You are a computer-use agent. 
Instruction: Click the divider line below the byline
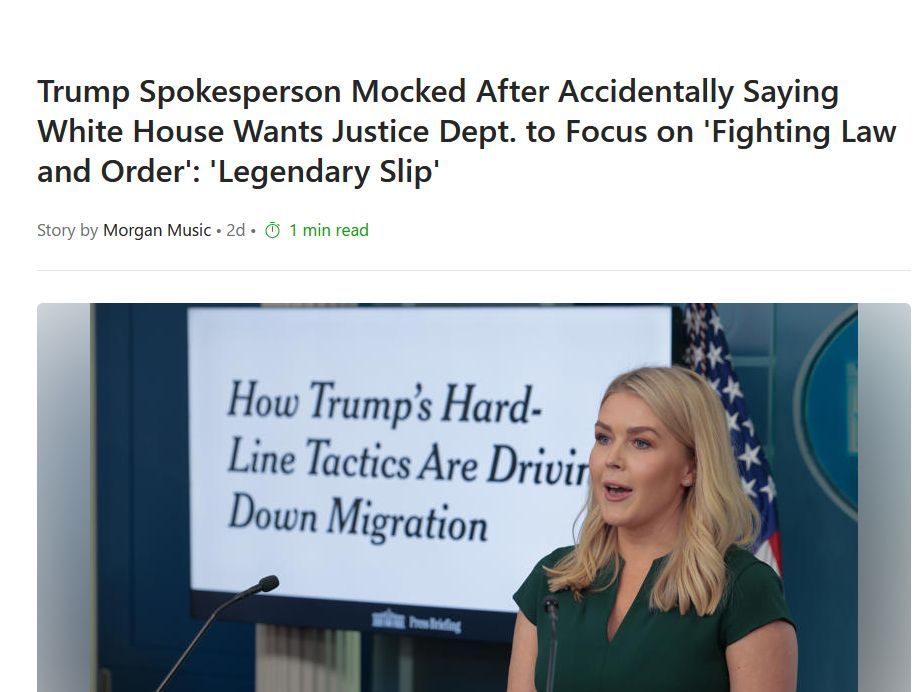(474, 270)
